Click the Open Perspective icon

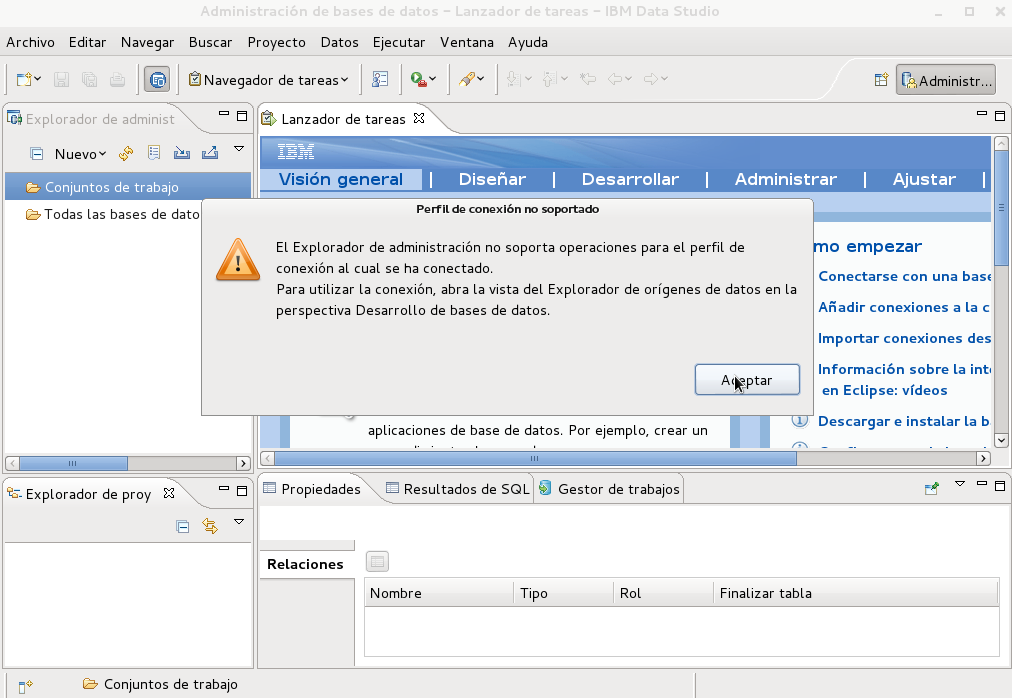coord(881,80)
